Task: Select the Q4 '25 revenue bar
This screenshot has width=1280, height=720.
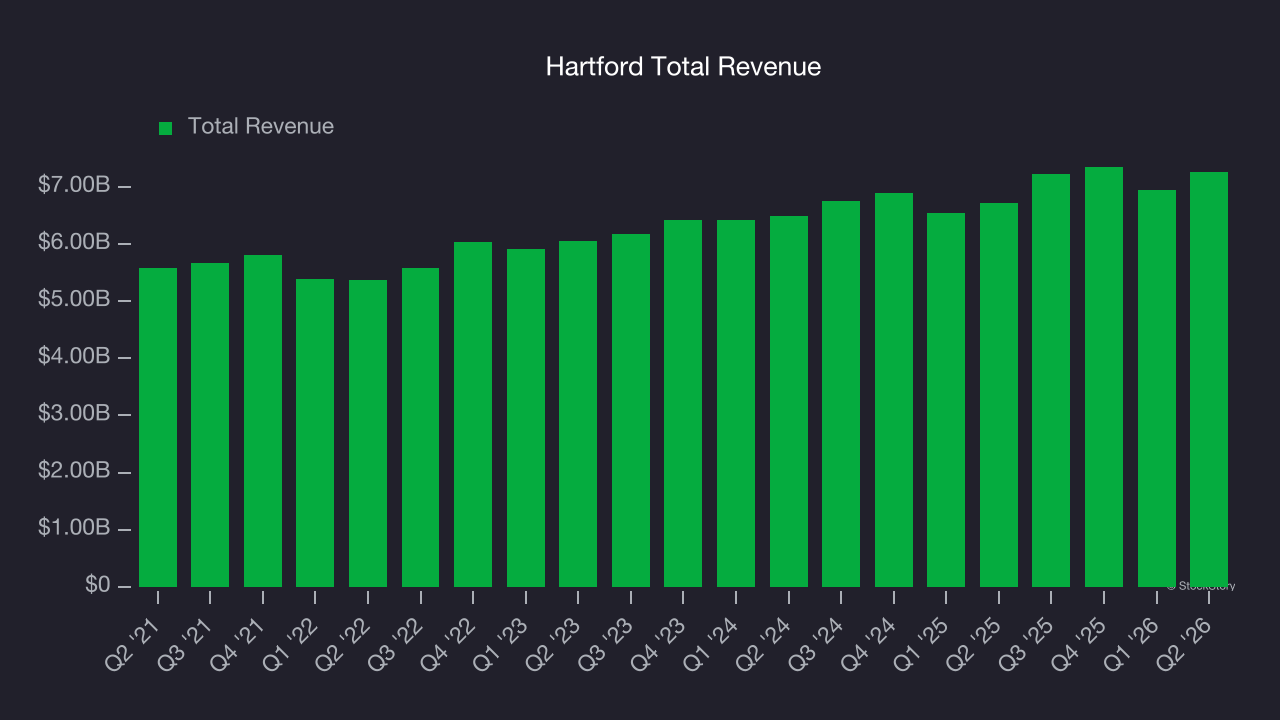Action: [1104, 377]
